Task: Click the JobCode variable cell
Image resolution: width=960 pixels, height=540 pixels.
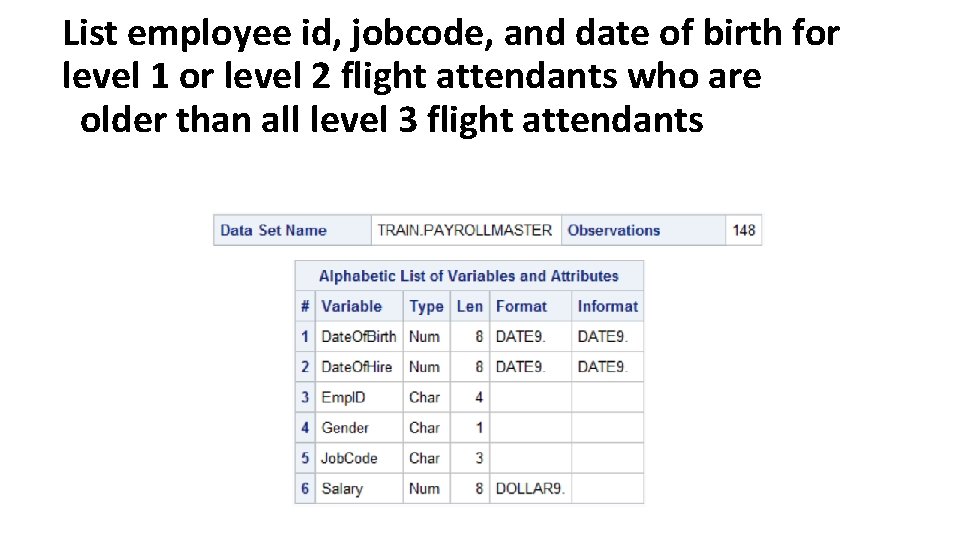Action: 359,458
